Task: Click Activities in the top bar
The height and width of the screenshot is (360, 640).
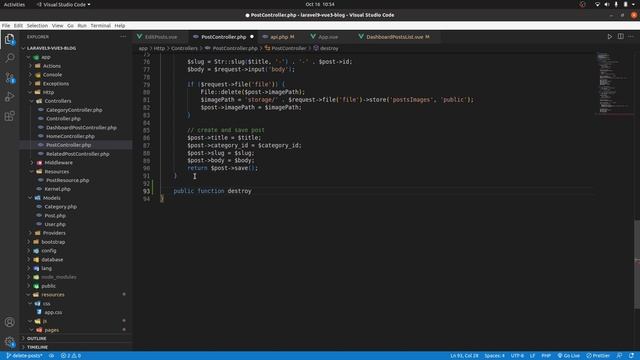Action: click(x=14, y=4)
